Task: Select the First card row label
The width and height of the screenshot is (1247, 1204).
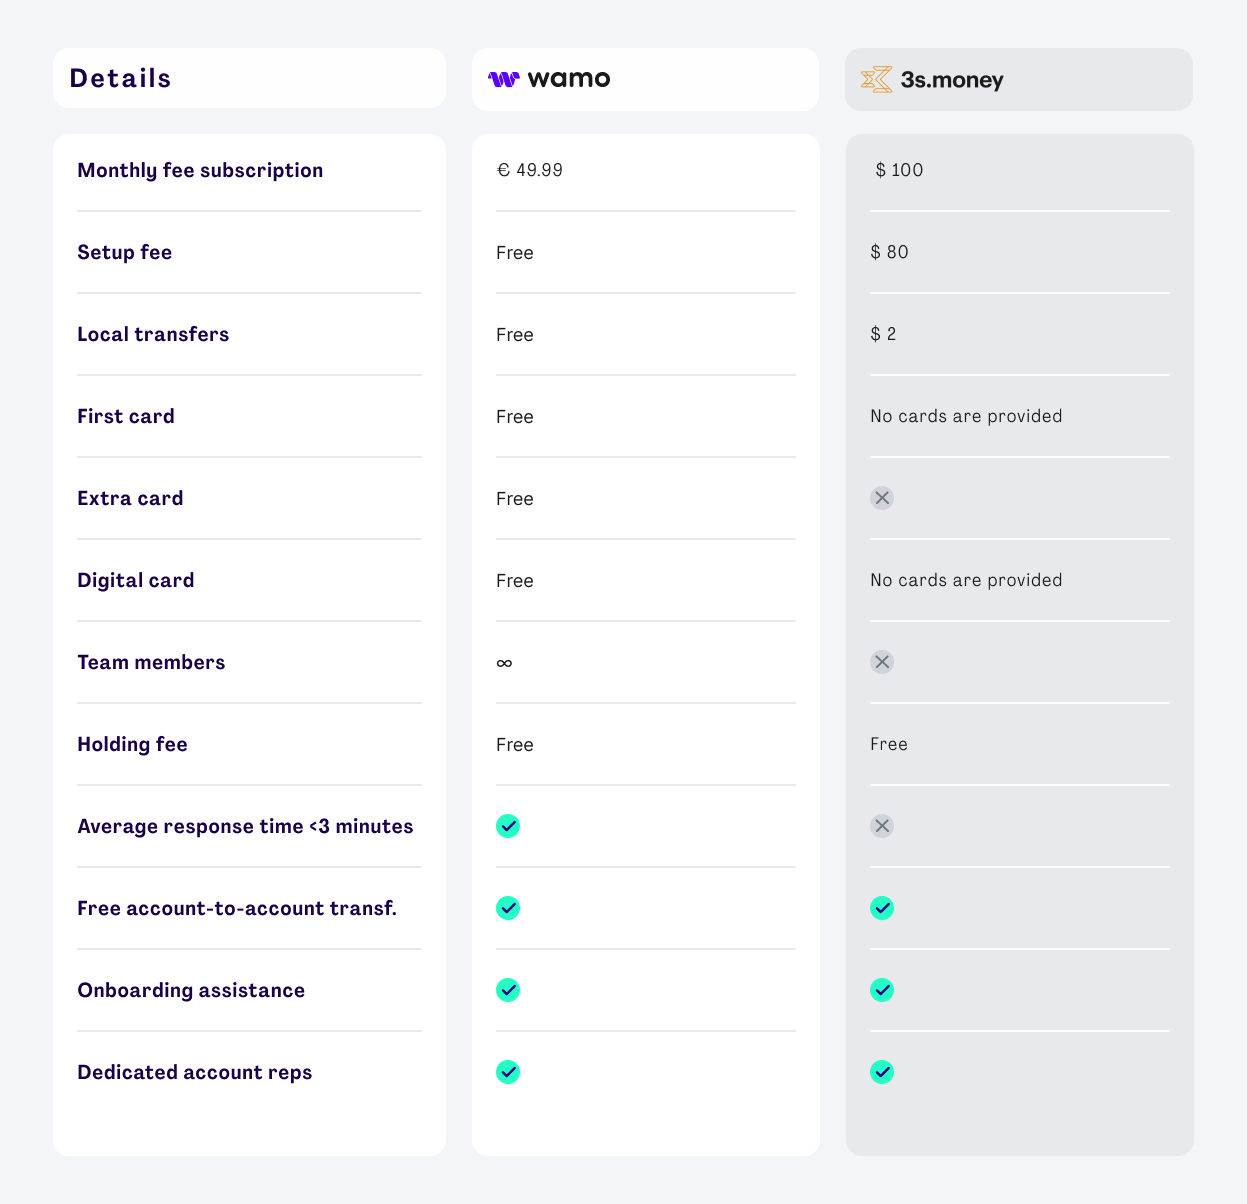Action: (126, 416)
